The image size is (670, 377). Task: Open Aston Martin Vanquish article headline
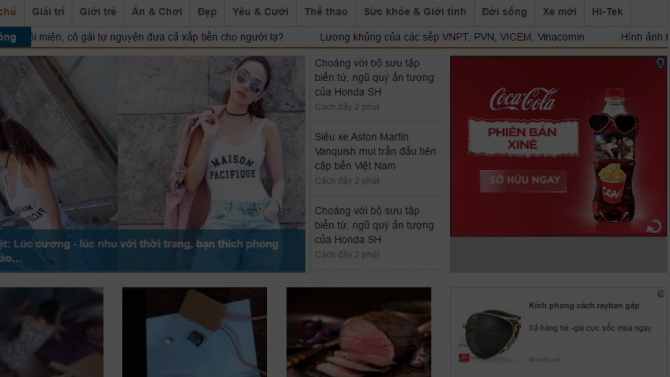375,151
